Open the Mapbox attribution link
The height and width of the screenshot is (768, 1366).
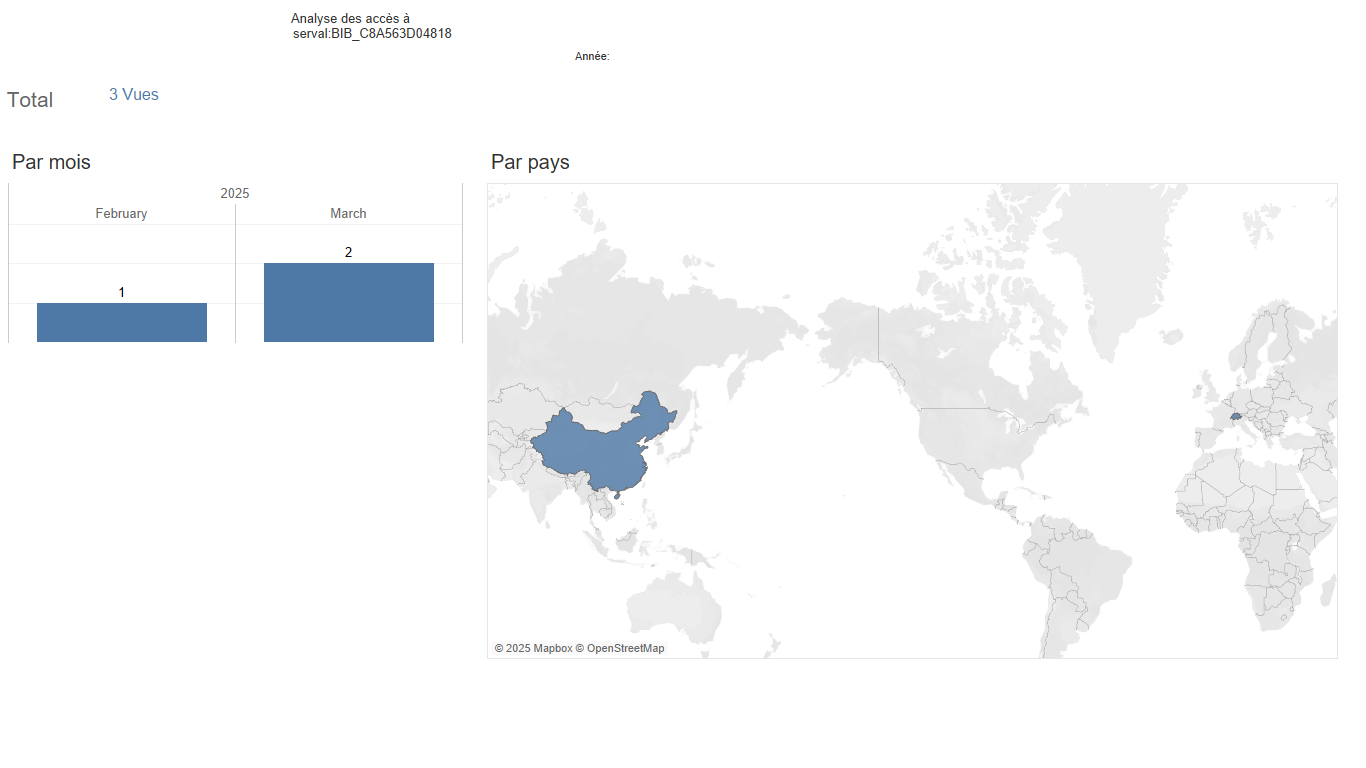533,648
